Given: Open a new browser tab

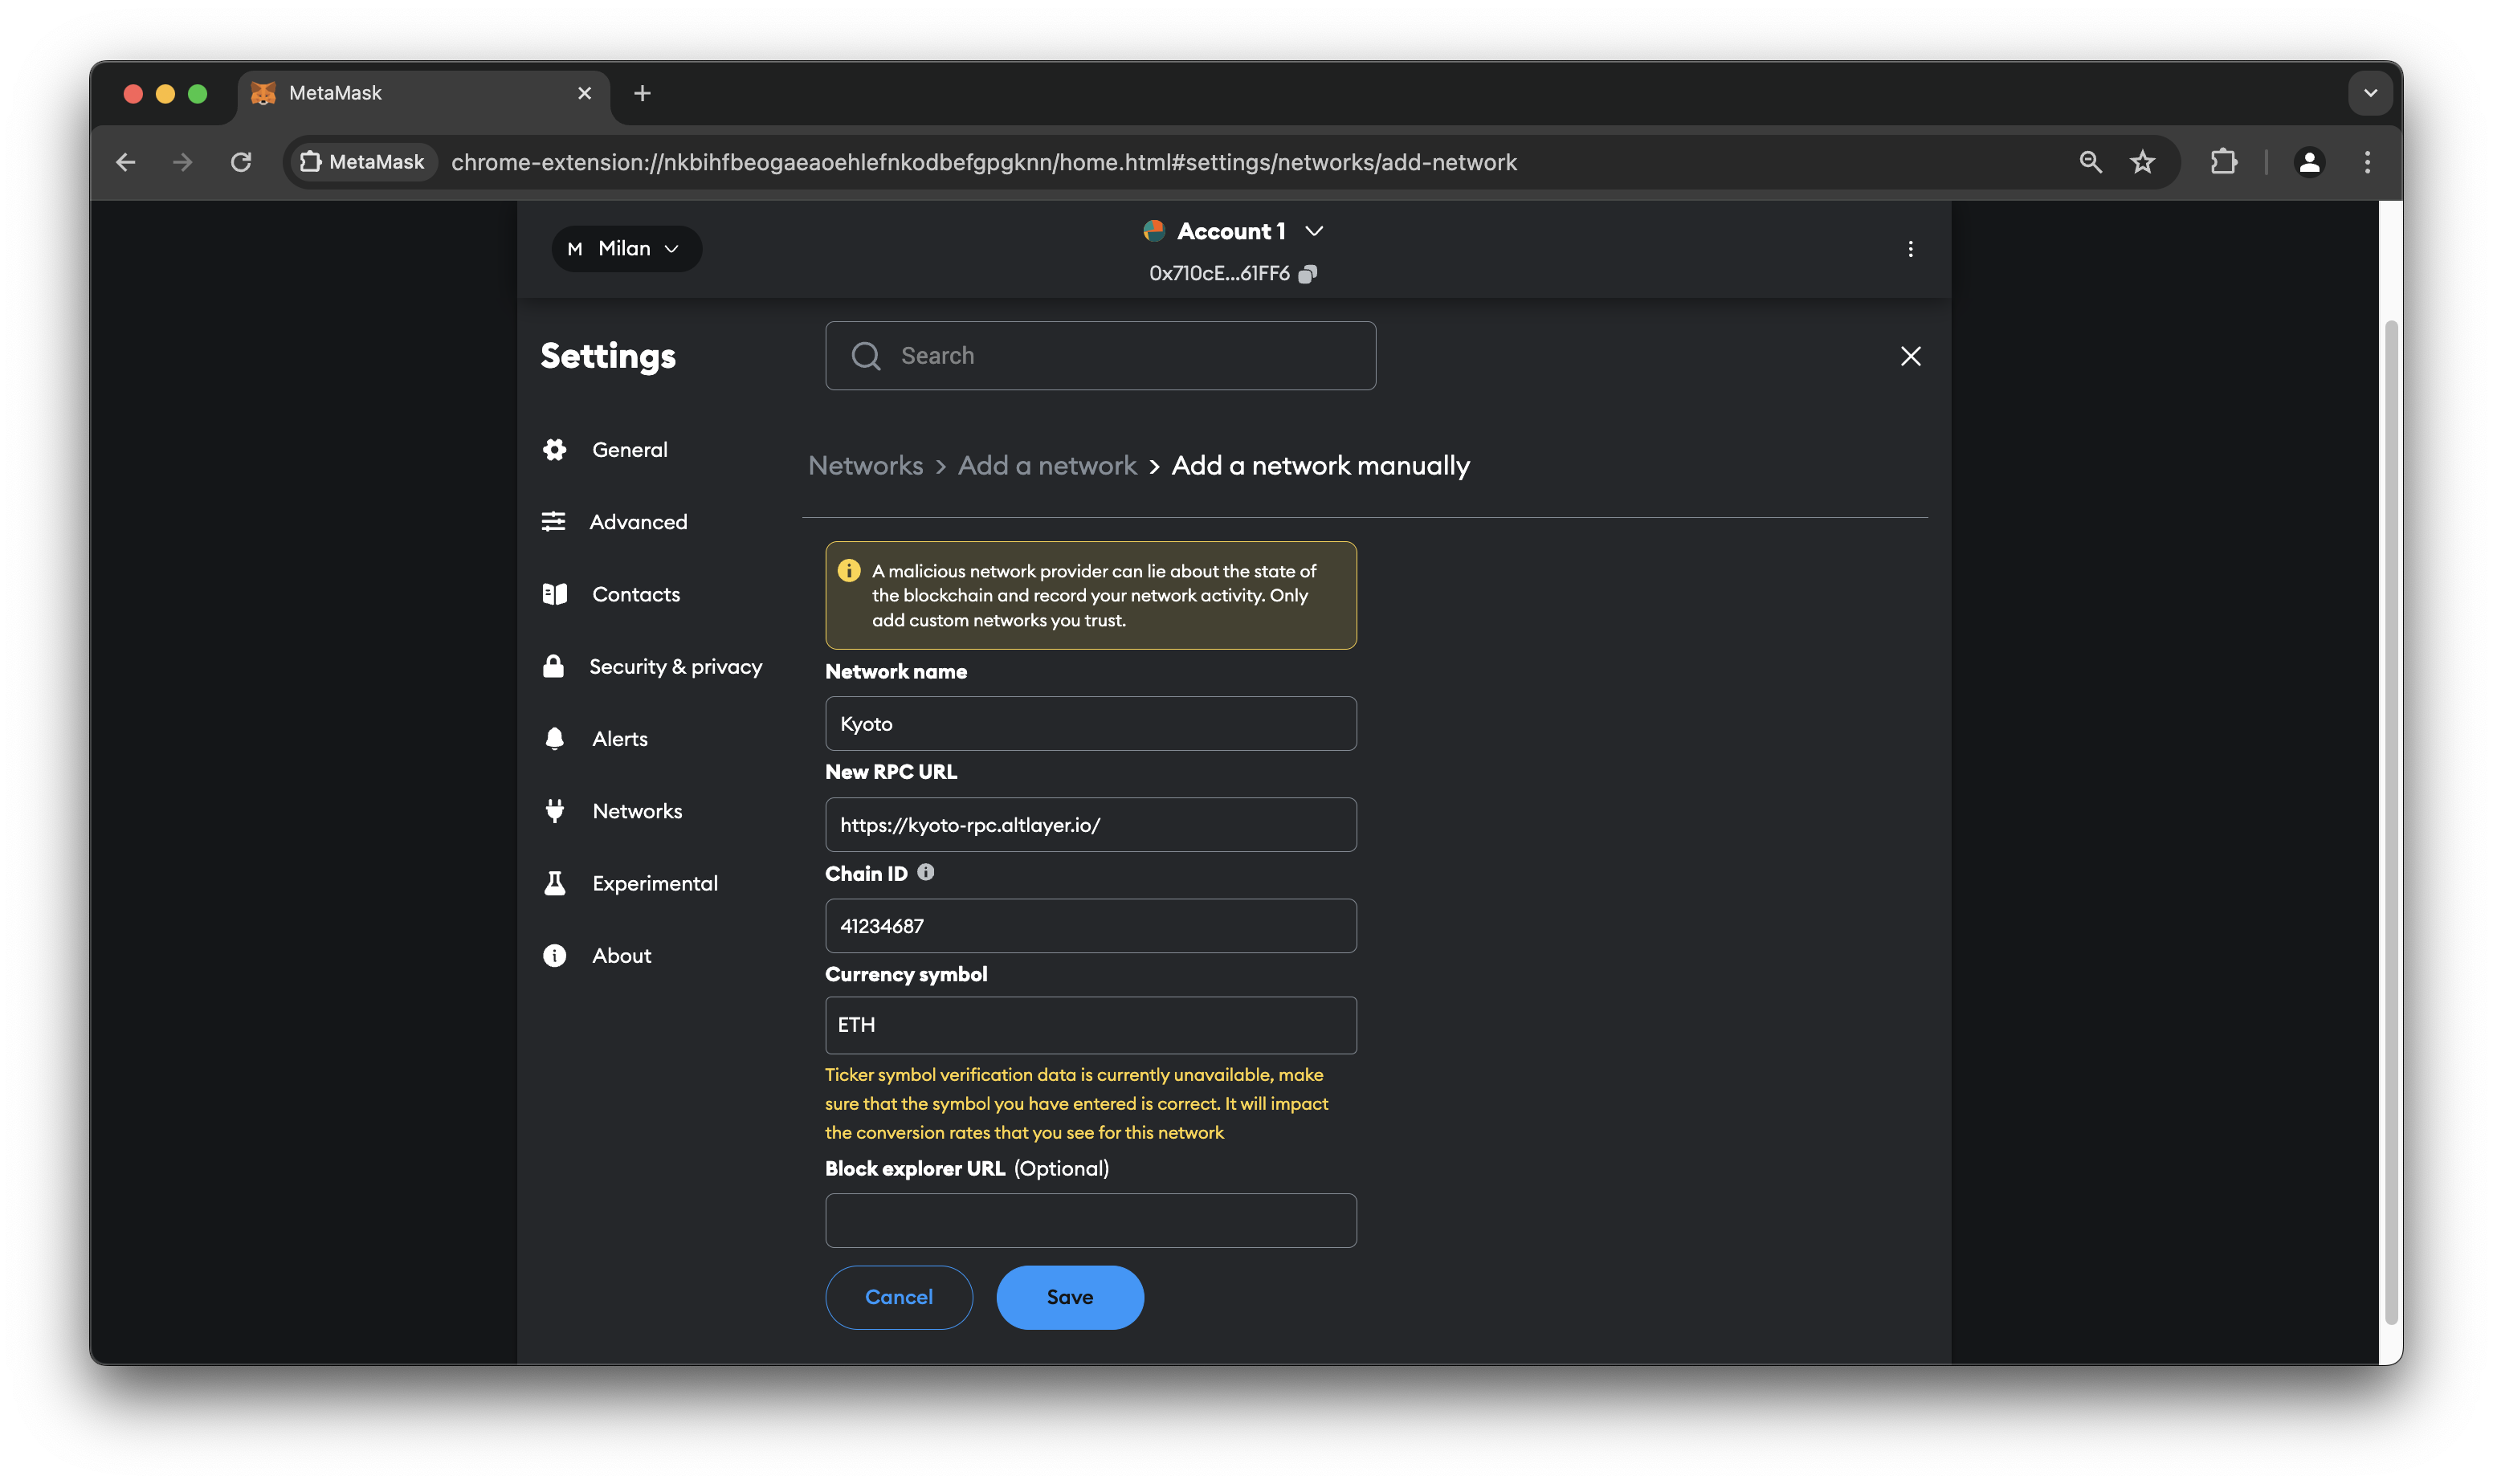Looking at the screenshot, I should [x=642, y=93].
